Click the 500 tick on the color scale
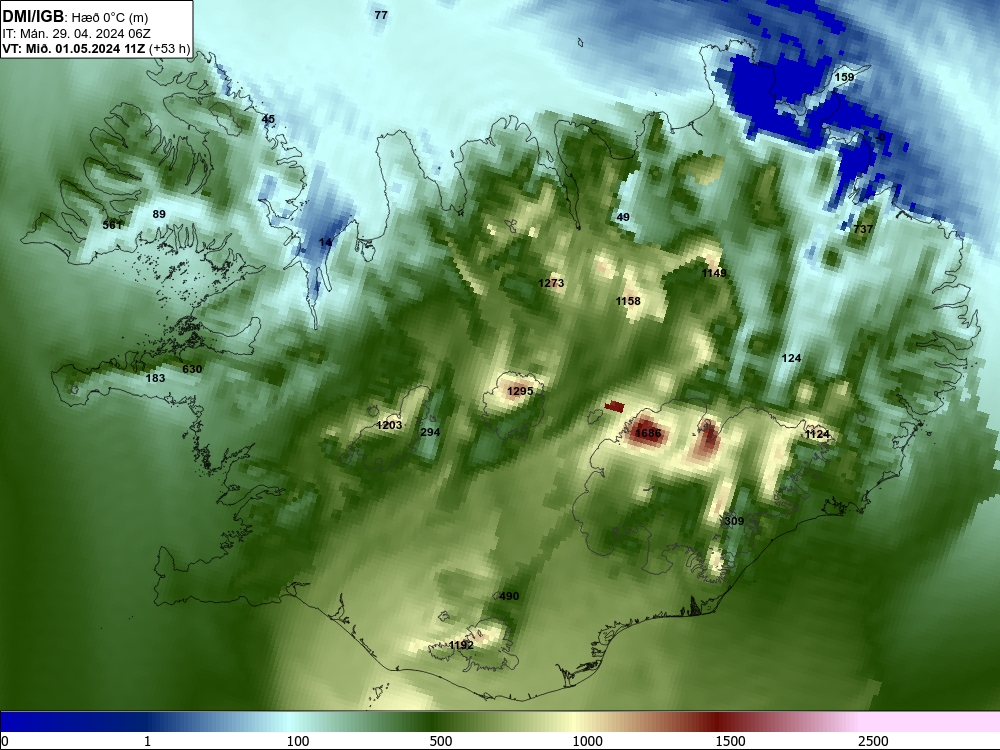 441,740
